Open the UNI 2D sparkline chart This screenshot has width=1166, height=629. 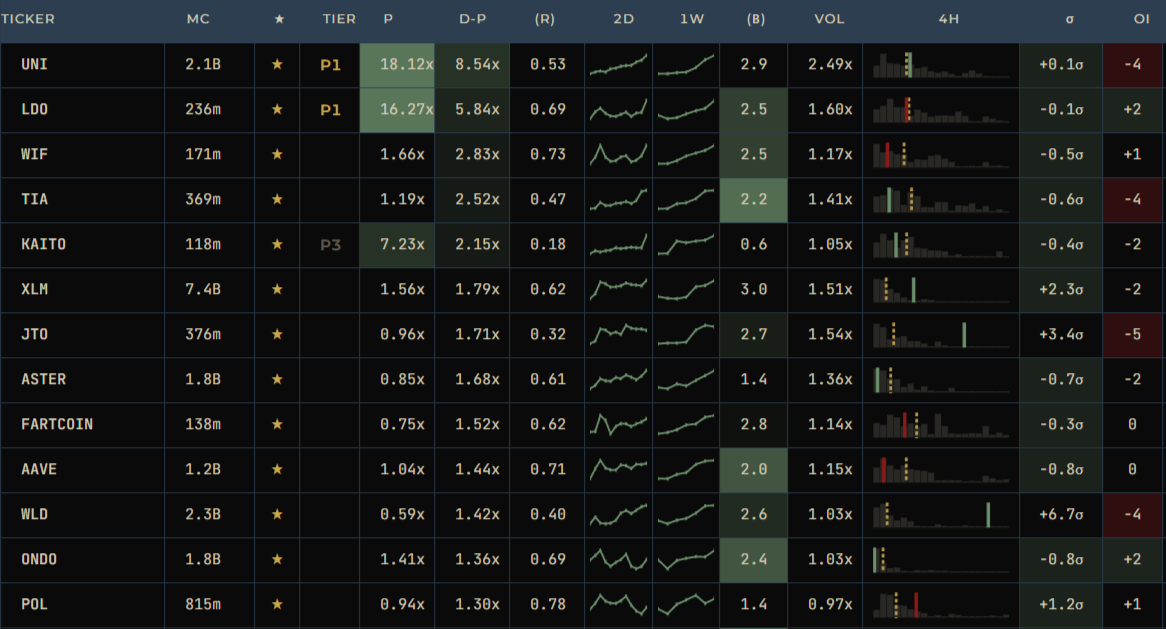point(619,65)
